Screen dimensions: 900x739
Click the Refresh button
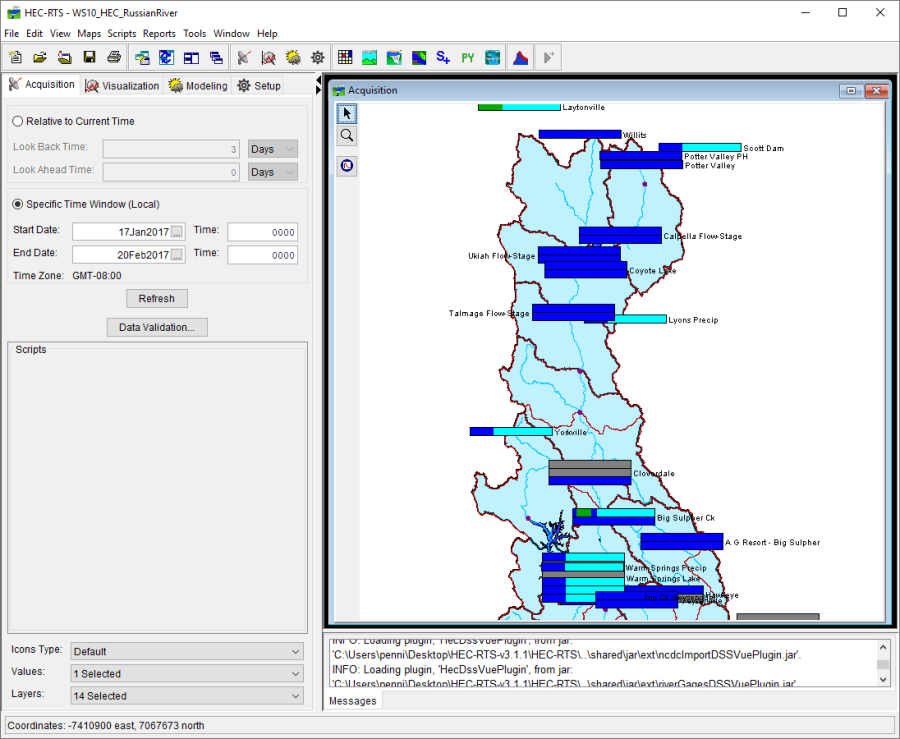(157, 298)
